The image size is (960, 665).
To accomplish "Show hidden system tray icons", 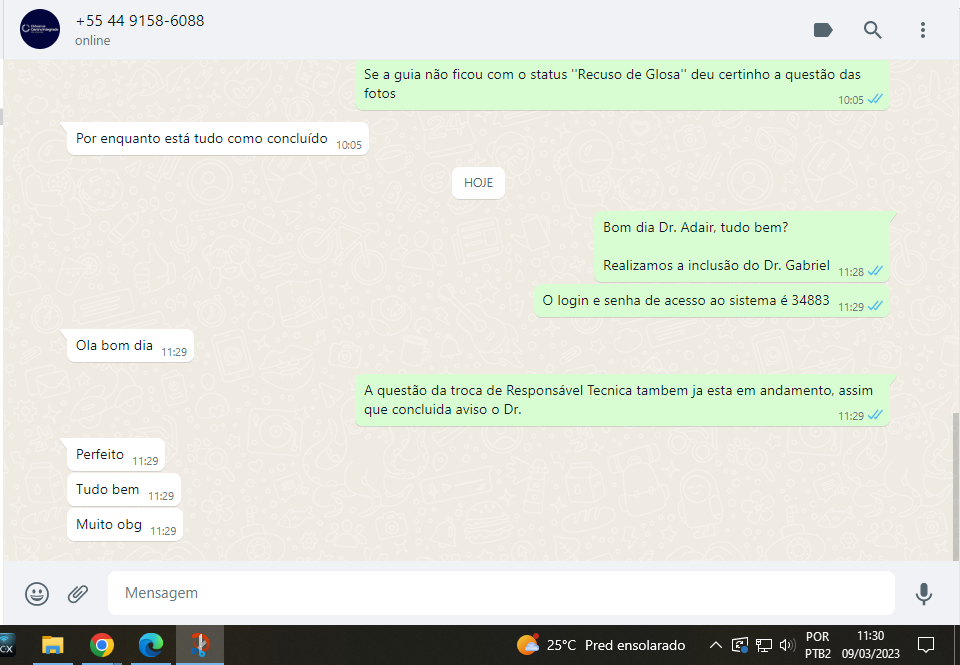I will 715,645.
